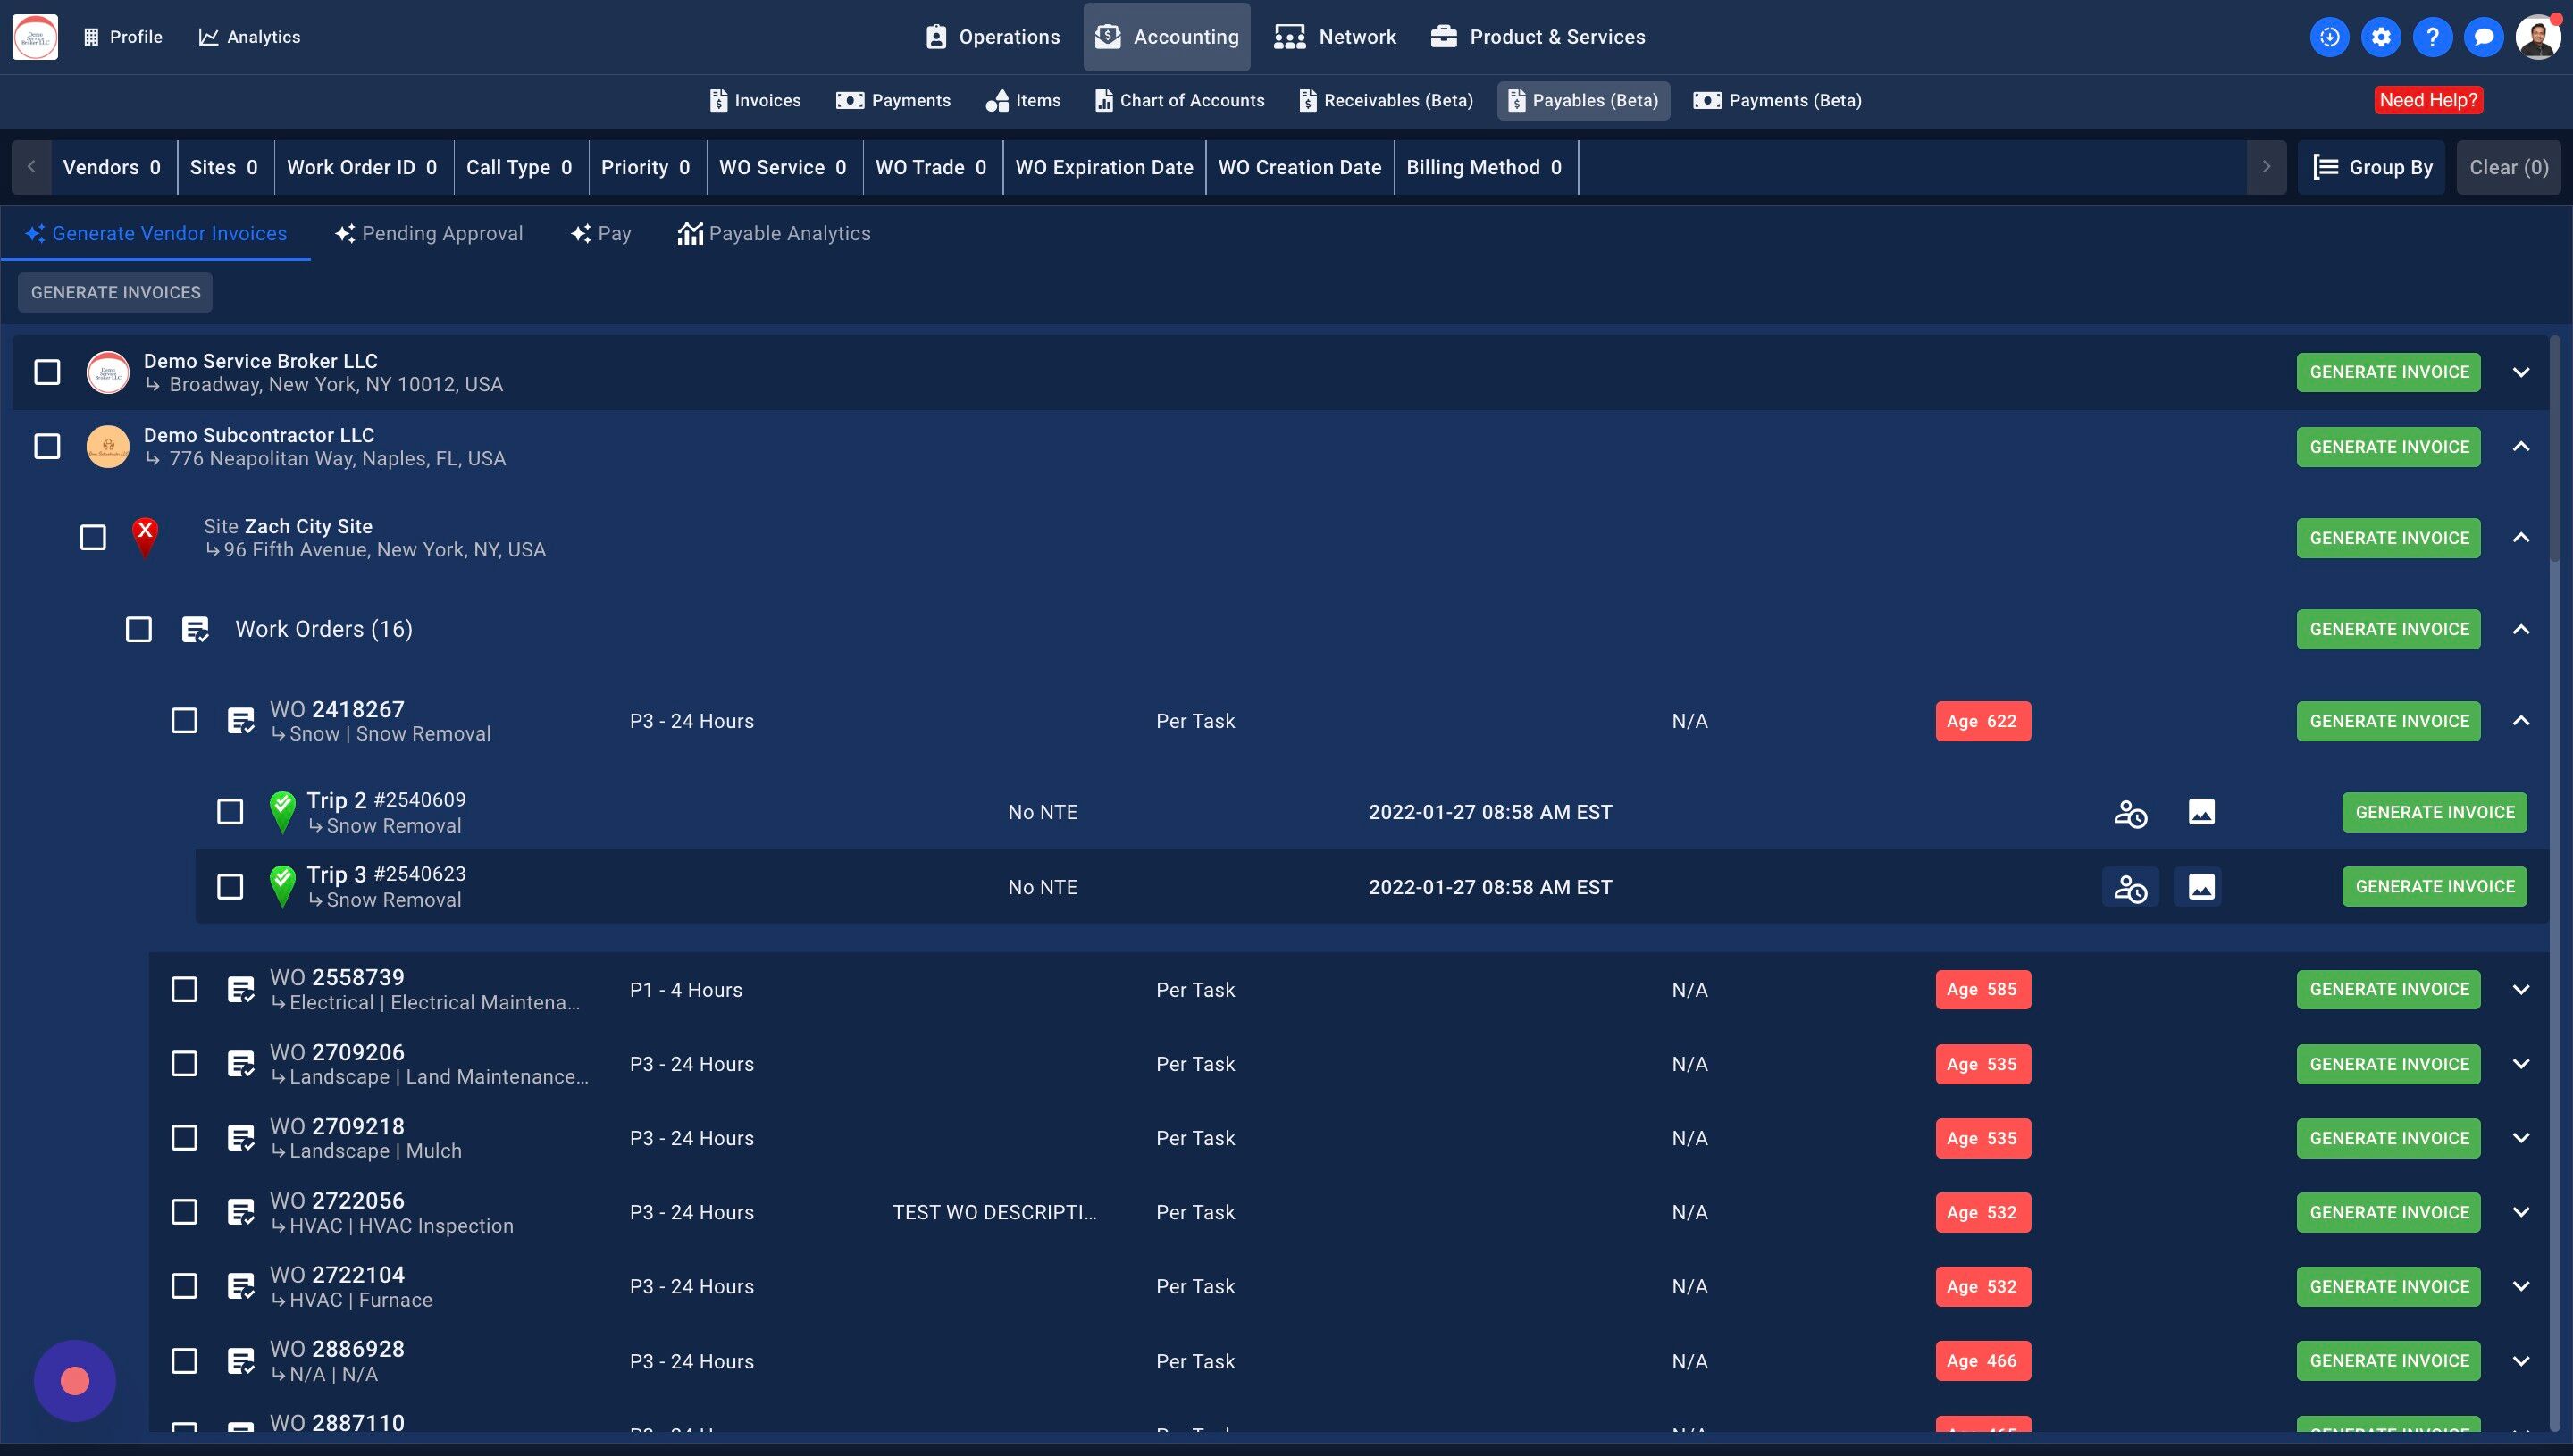Click the red recording button bottom left
The width and height of the screenshot is (2573, 1456).
[75, 1381]
